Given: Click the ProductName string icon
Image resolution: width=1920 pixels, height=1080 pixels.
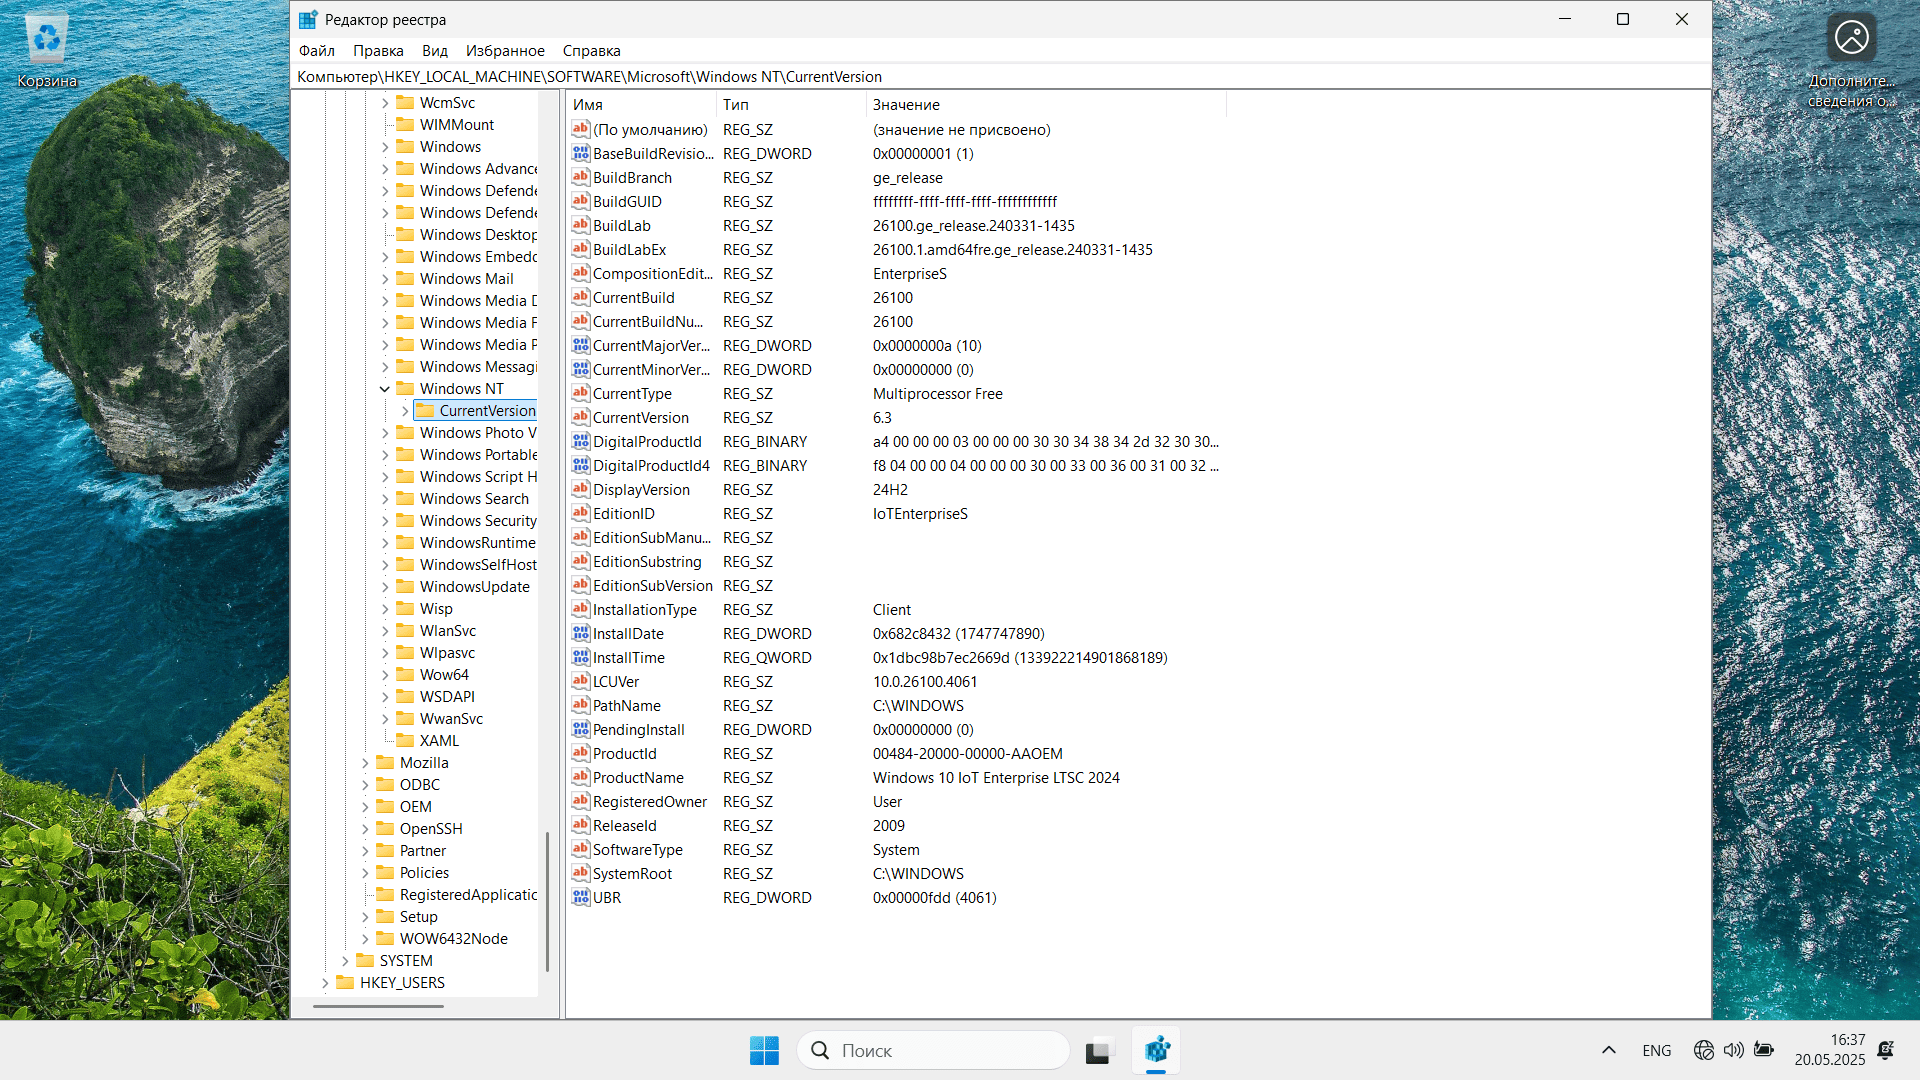Looking at the screenshot, I should (581, 777).
